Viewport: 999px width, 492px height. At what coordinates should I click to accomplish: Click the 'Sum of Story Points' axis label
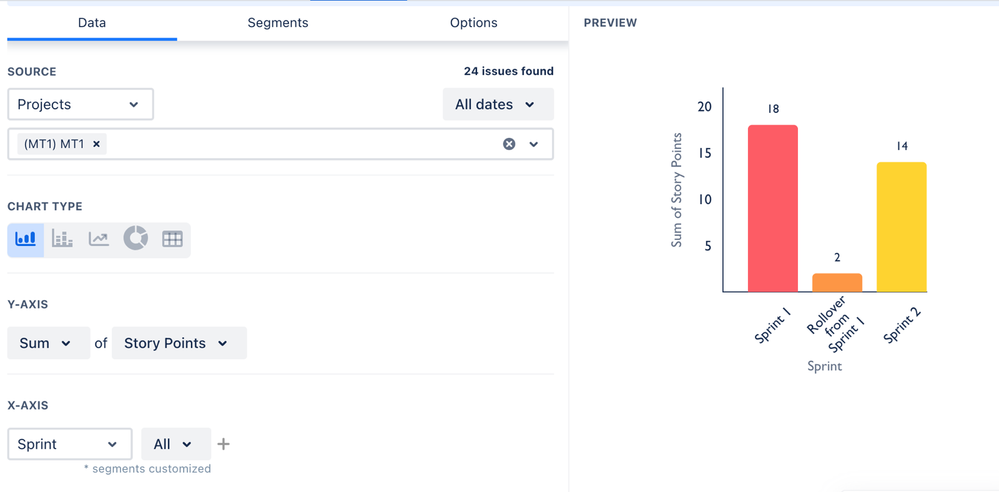[677, 190]
